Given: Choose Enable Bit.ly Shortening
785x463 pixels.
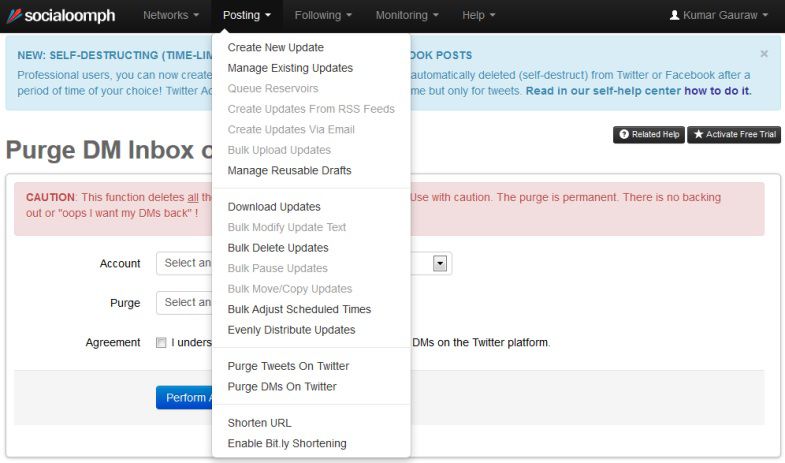Looking at the screenshot, I should 287,443.
